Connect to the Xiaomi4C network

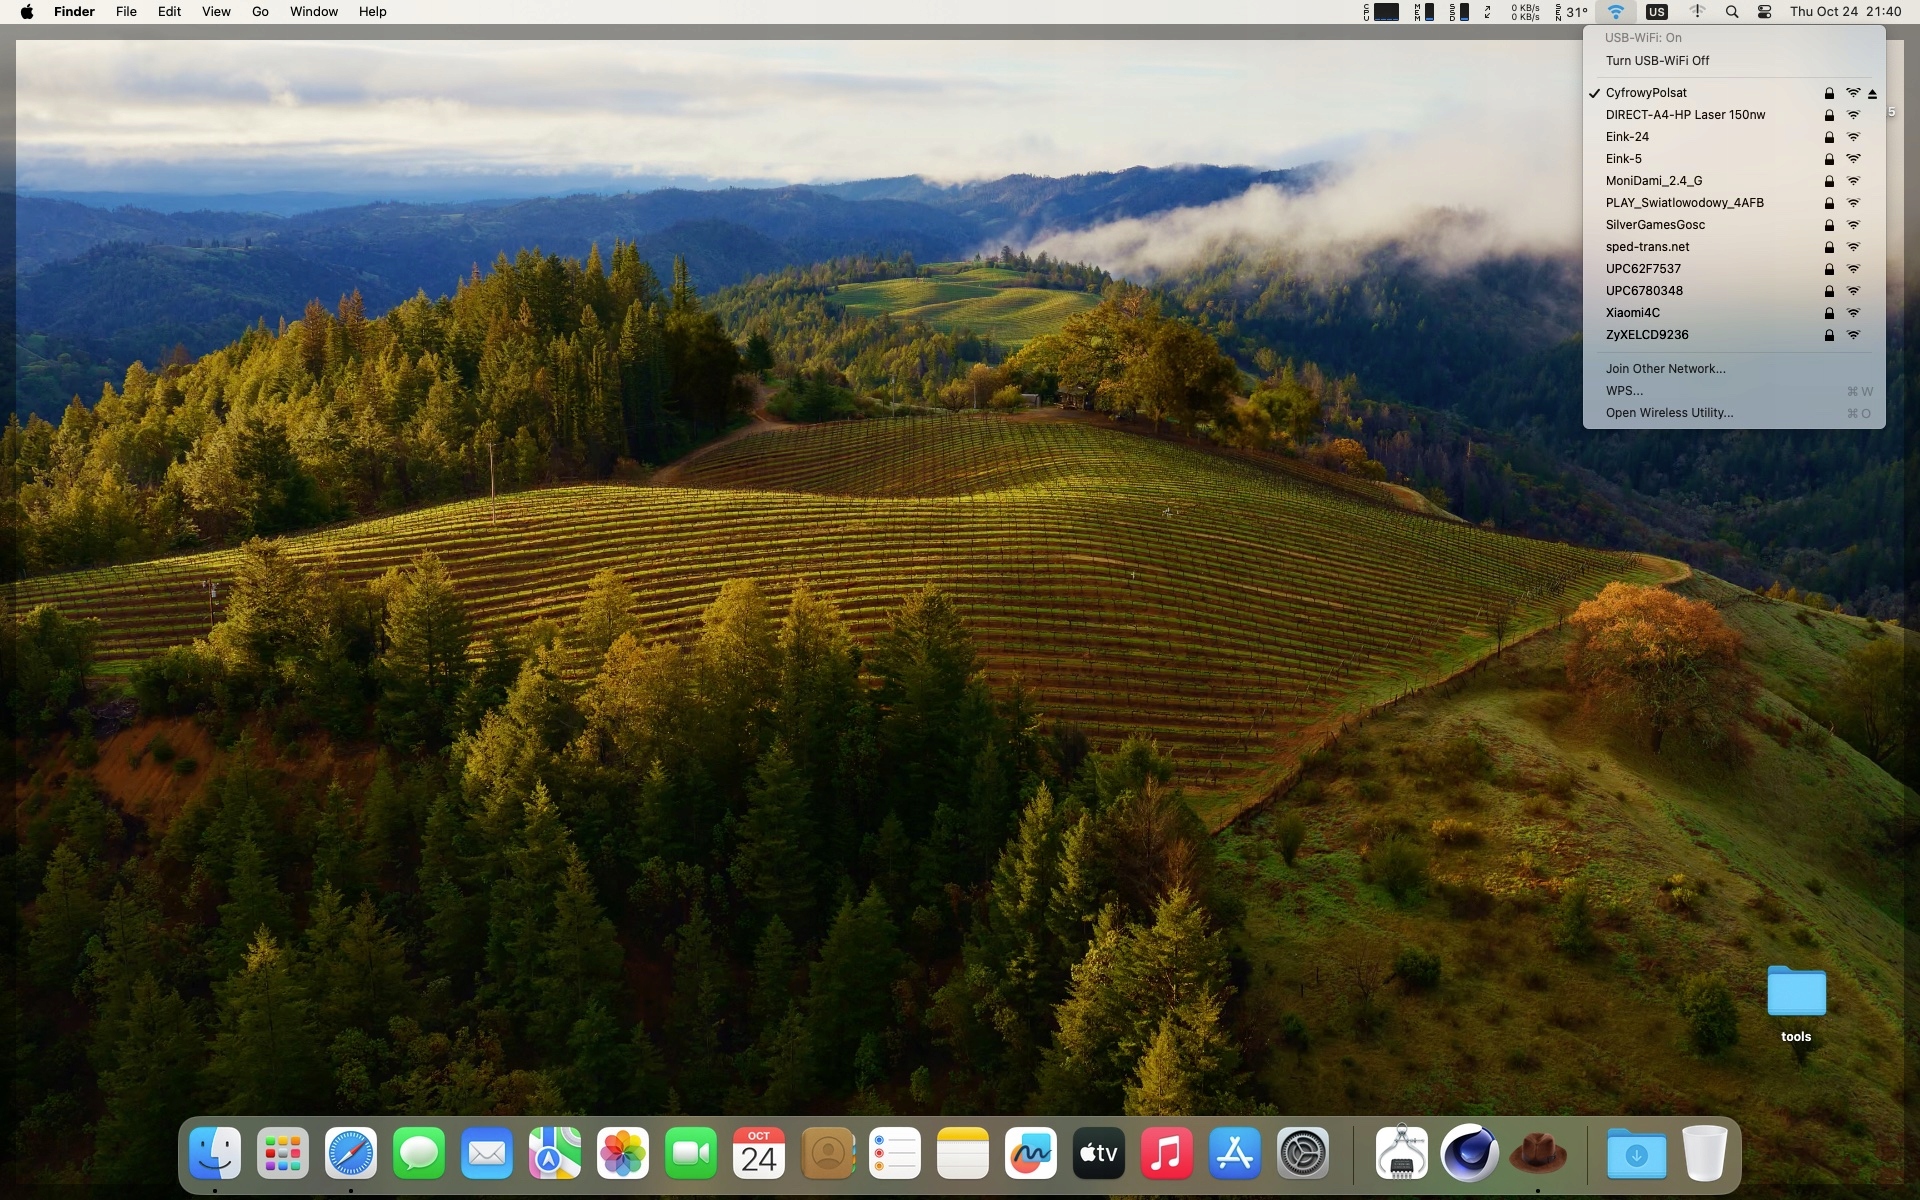(1632, 313)
